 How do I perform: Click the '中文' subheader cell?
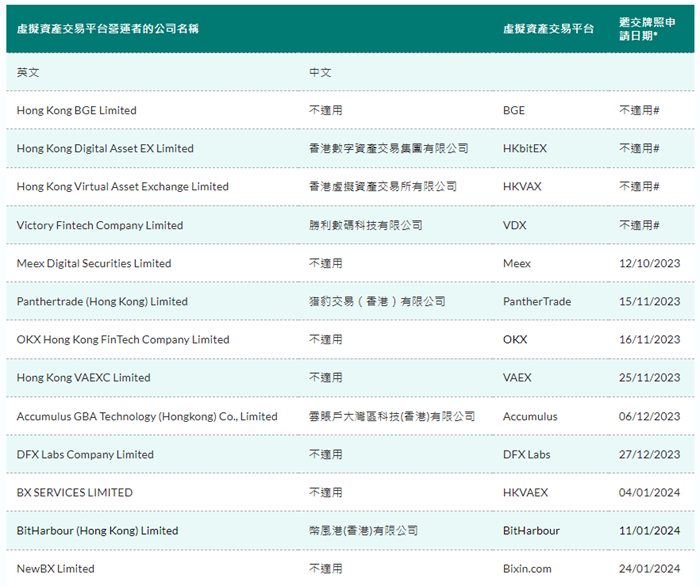pyautogui.click(x=320, y=72)
